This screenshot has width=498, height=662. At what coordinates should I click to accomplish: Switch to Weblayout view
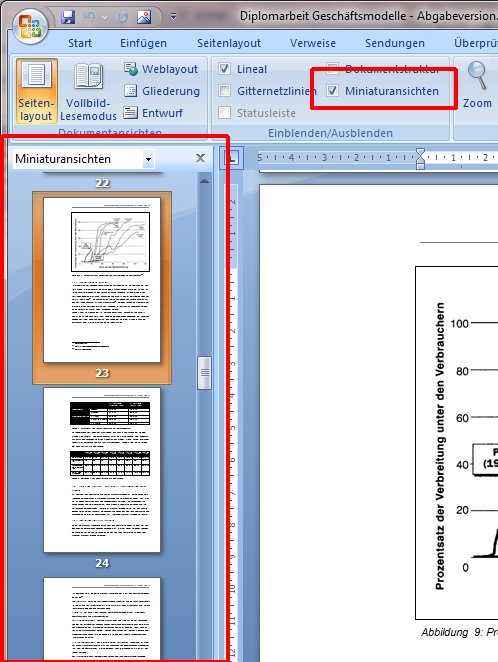[x=161, y=69]
